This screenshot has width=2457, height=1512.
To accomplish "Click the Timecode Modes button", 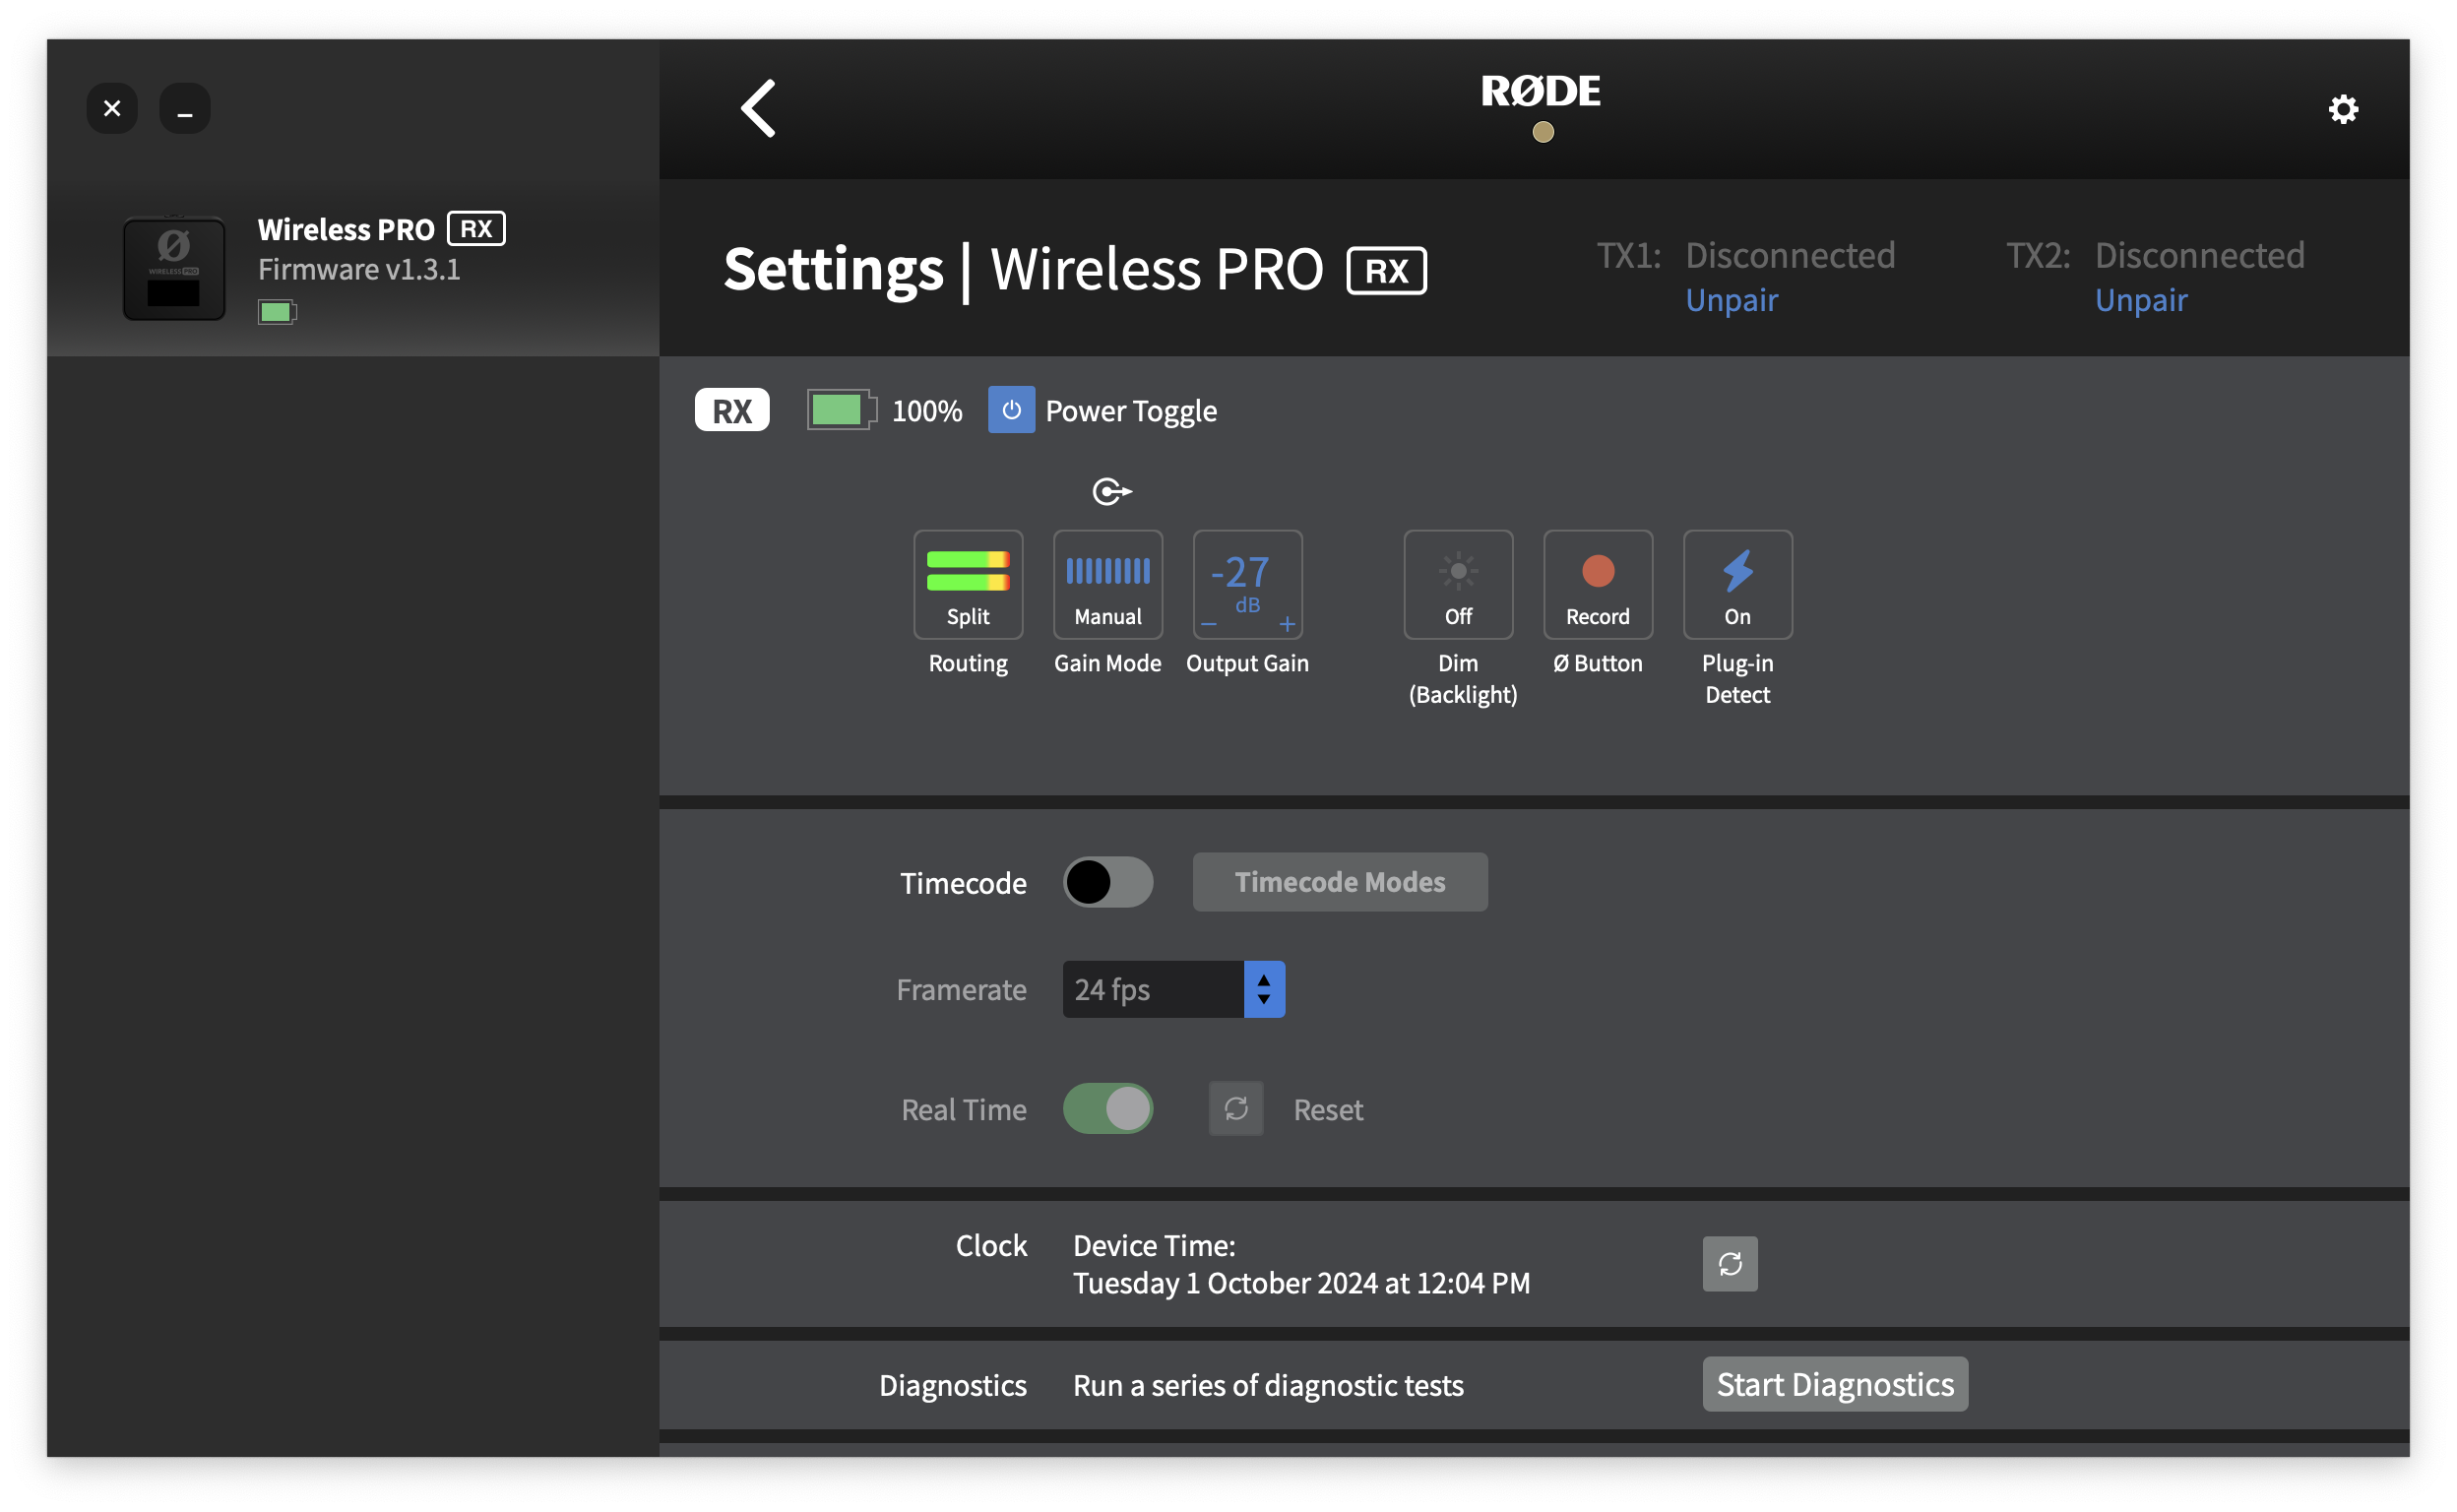I will point(1339,882).
